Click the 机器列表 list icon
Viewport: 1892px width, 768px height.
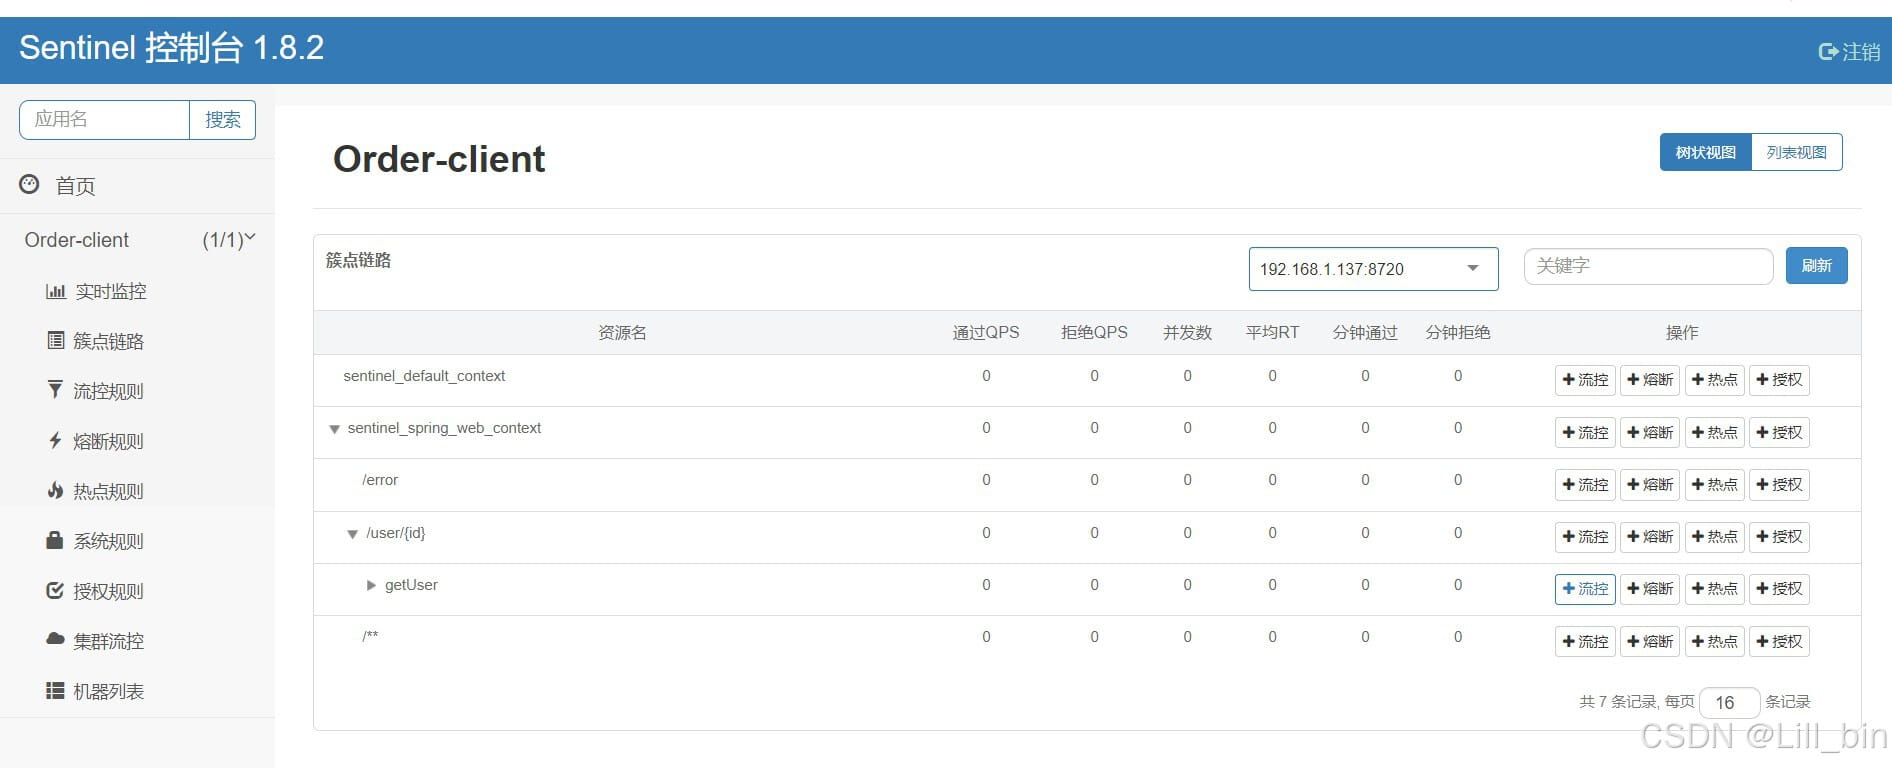pos(55,690)
